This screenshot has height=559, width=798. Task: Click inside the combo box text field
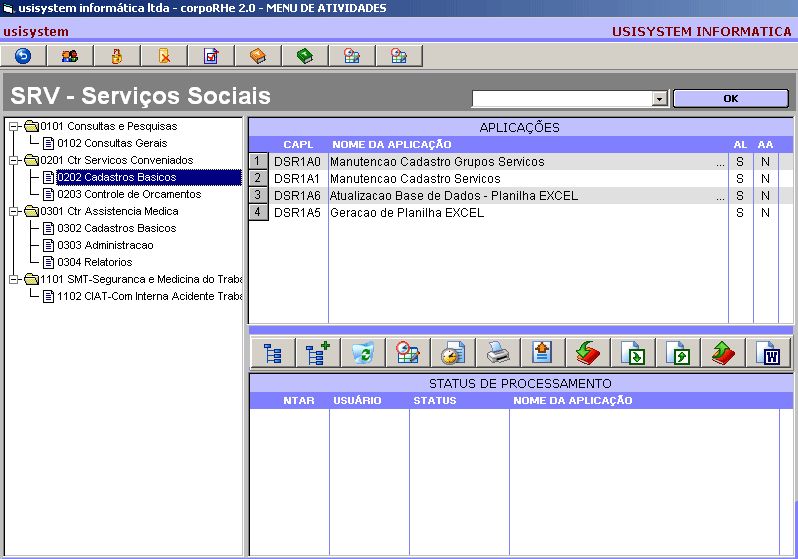[x=562, y=99]
